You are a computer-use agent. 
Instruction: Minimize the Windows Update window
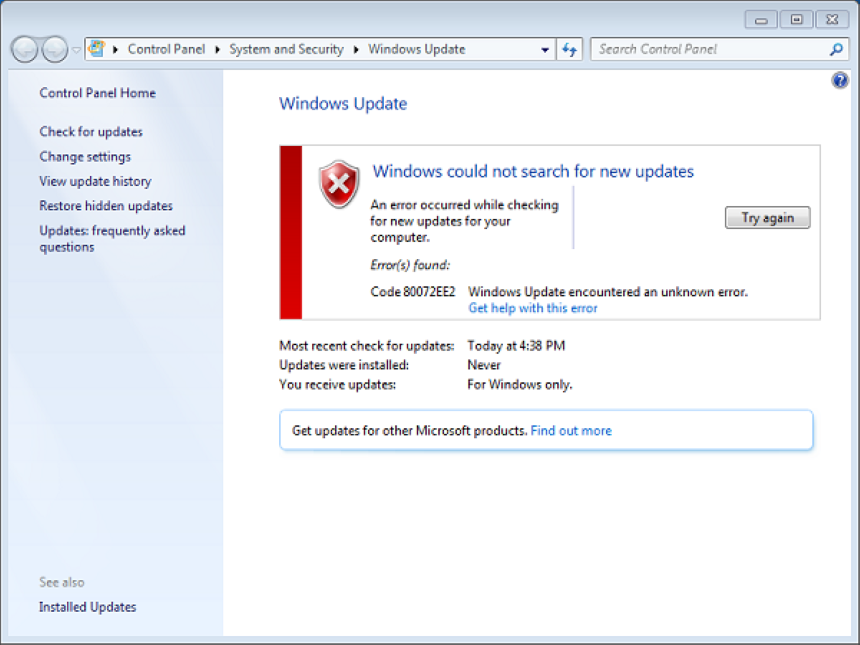[761, 20]
